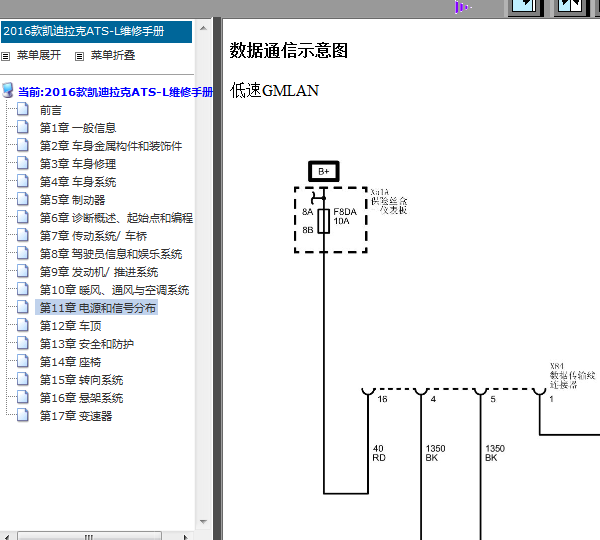The image size is (600, 540).
Task: Open 第10章 暖风、通风与空调系统
Action: click(x=114, y=290)
